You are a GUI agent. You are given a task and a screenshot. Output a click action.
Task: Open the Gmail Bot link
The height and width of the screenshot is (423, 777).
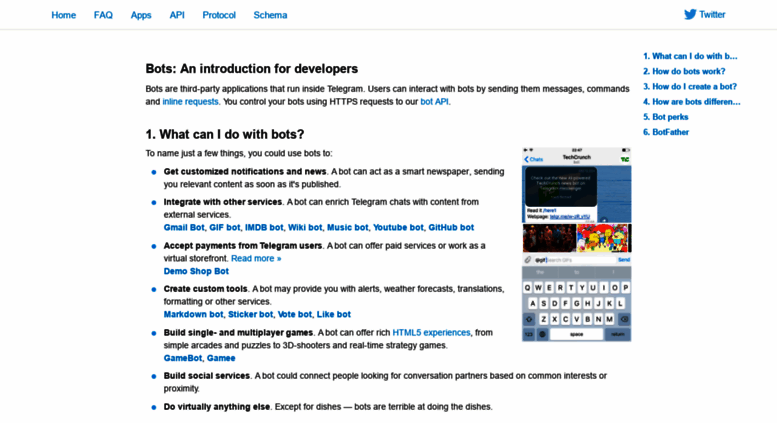click(x=184, y=227)
